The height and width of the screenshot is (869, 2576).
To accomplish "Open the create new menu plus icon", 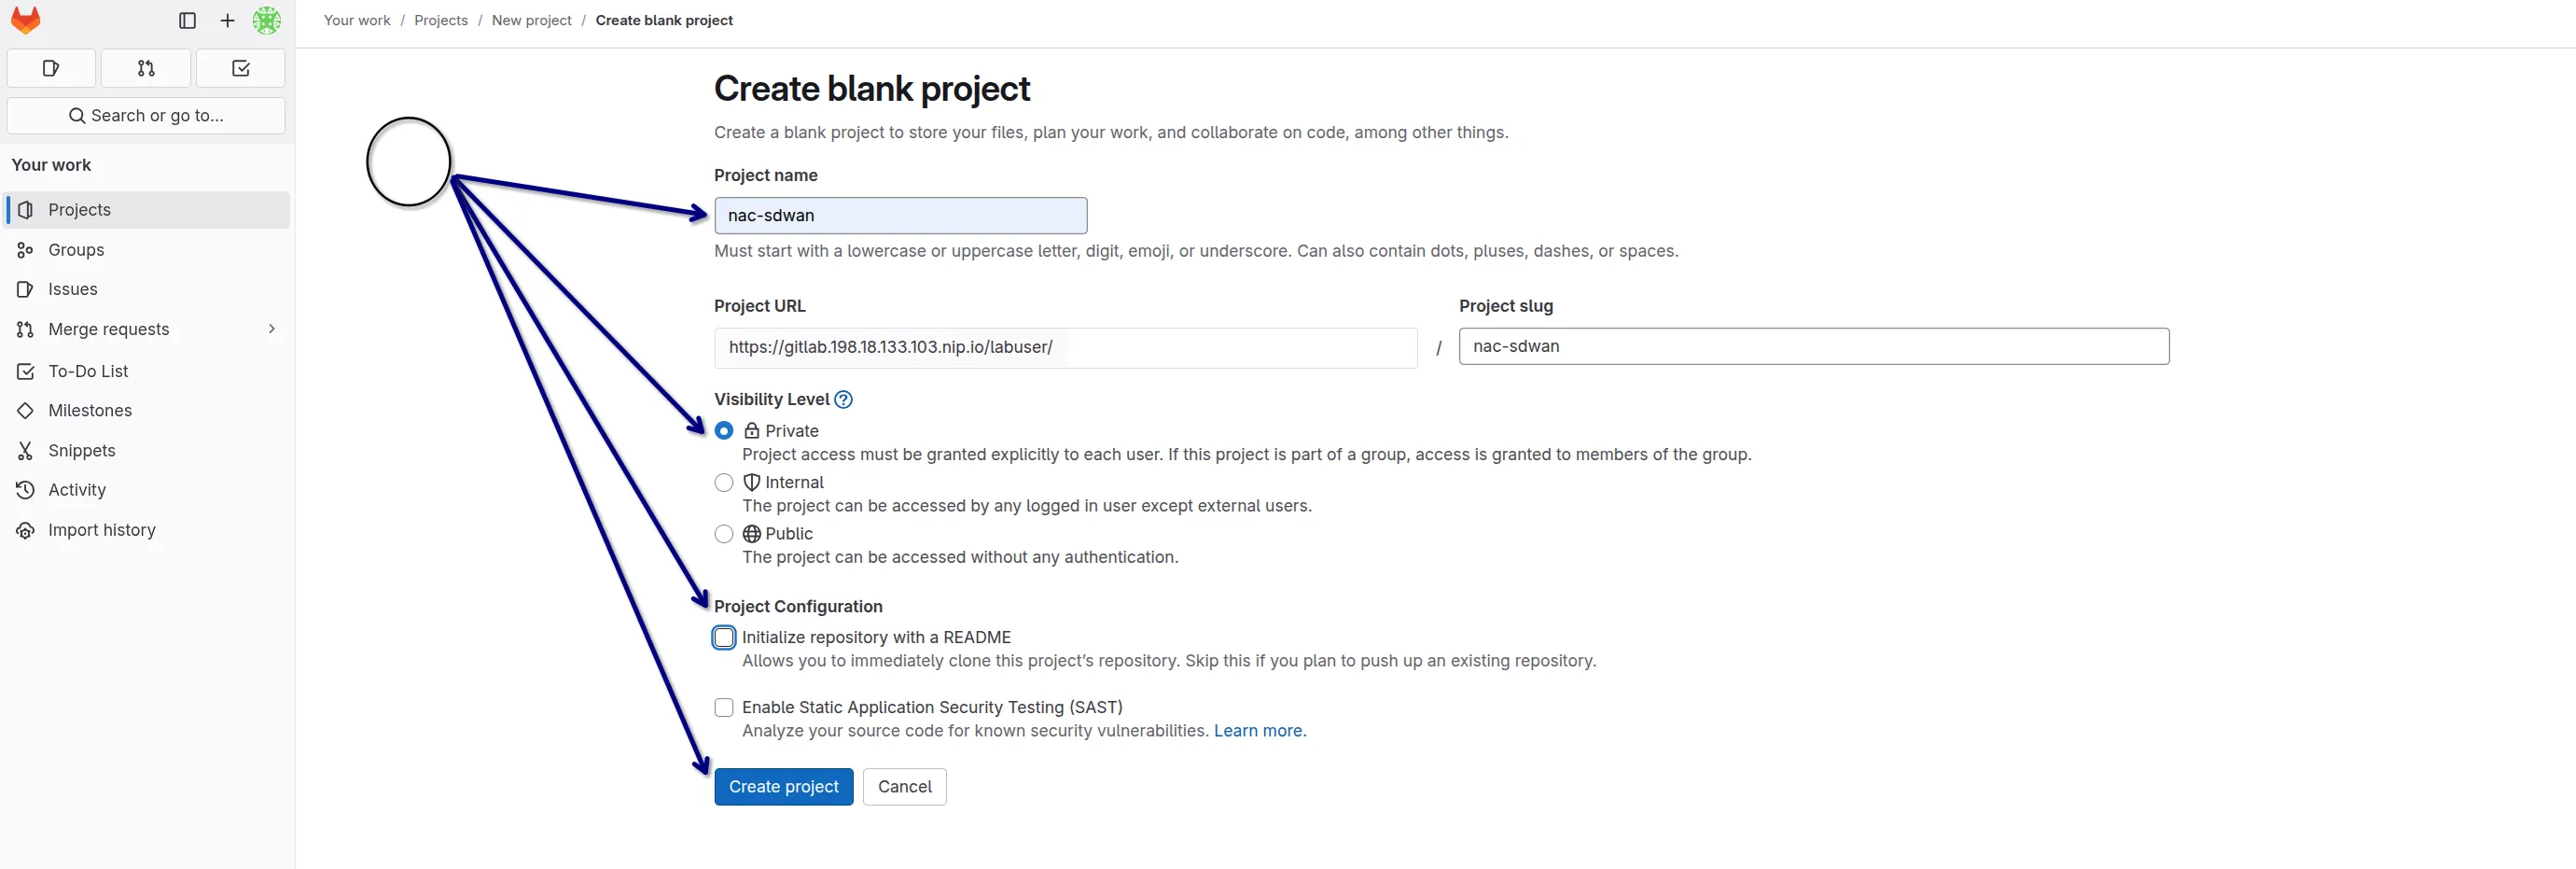I will [227, 20].
